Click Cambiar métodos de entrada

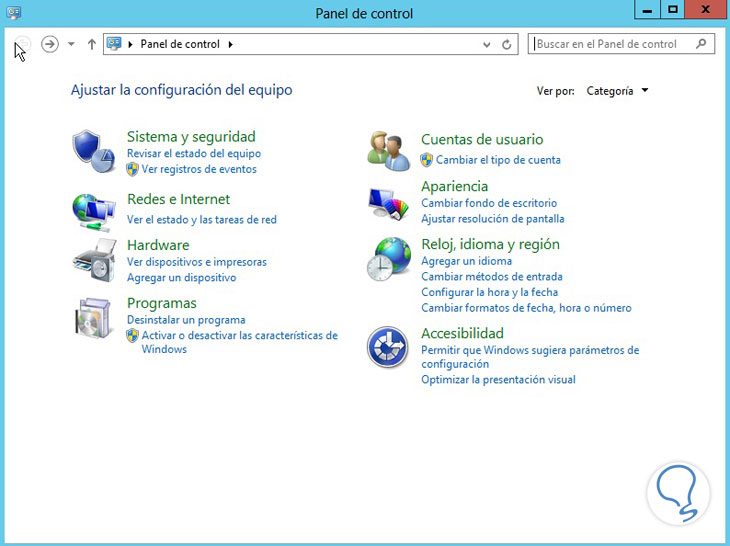coord(492,276)
